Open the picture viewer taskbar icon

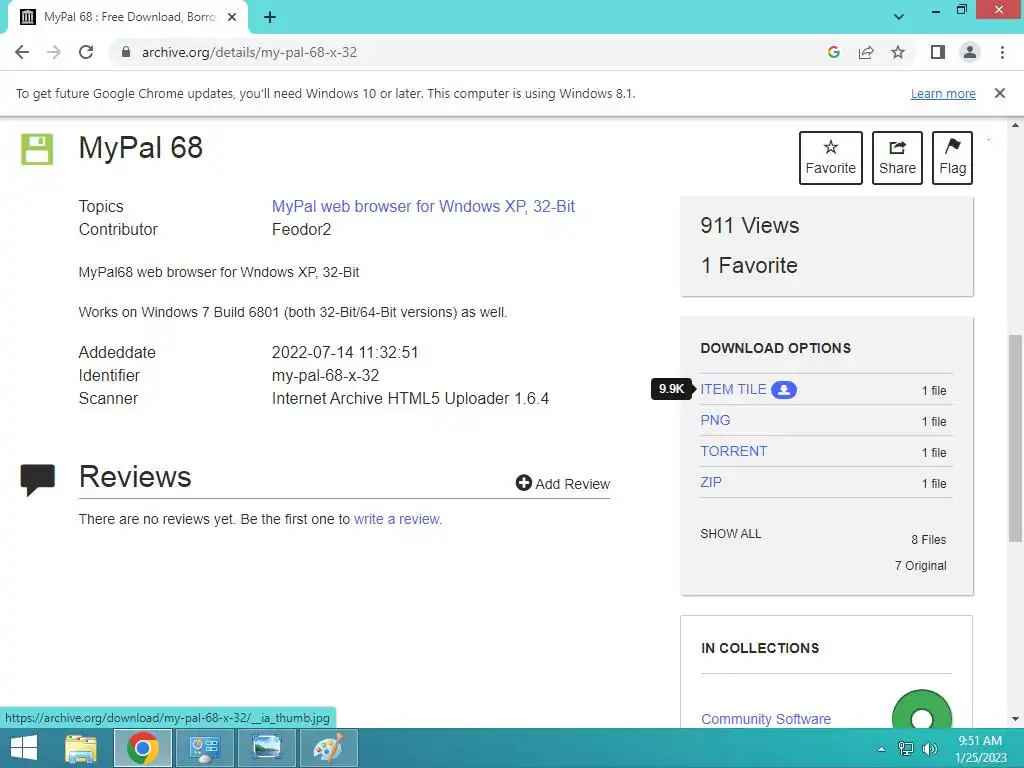pyautogui.click(x=266, y=748)
